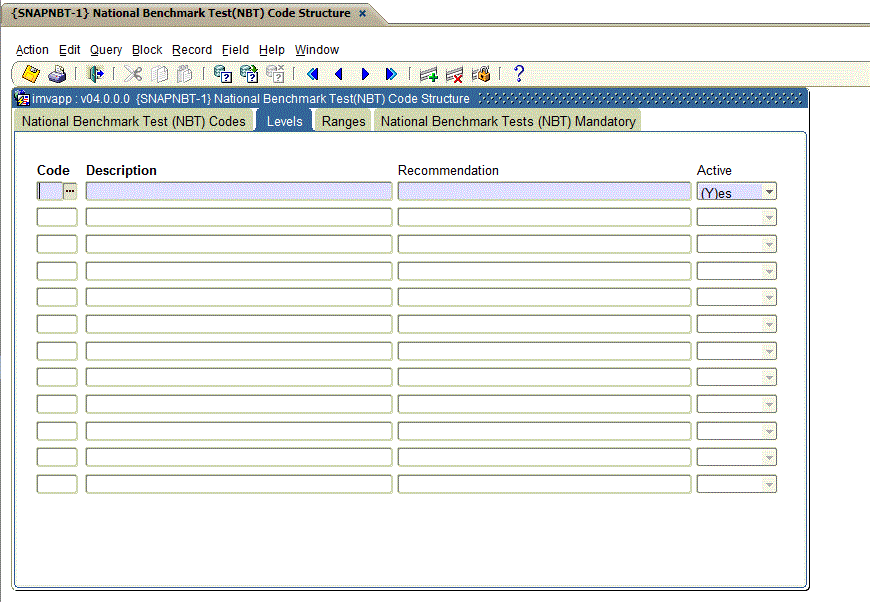Image resolution: width=870 pixels, height=602 pixels.
Task: Go to the first record
Action: [311, 73]
